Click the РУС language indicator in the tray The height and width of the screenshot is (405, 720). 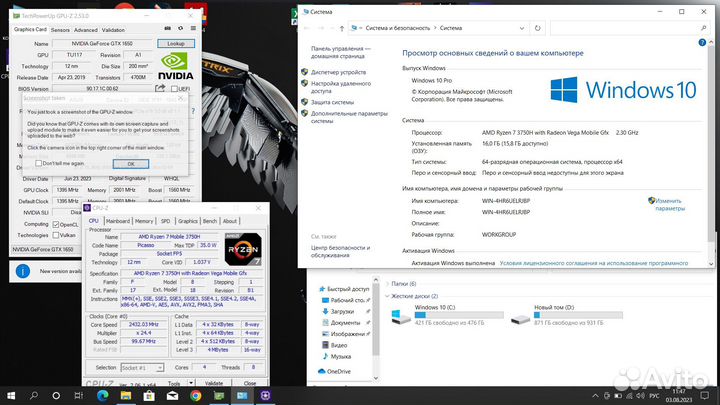coord(654,395)
